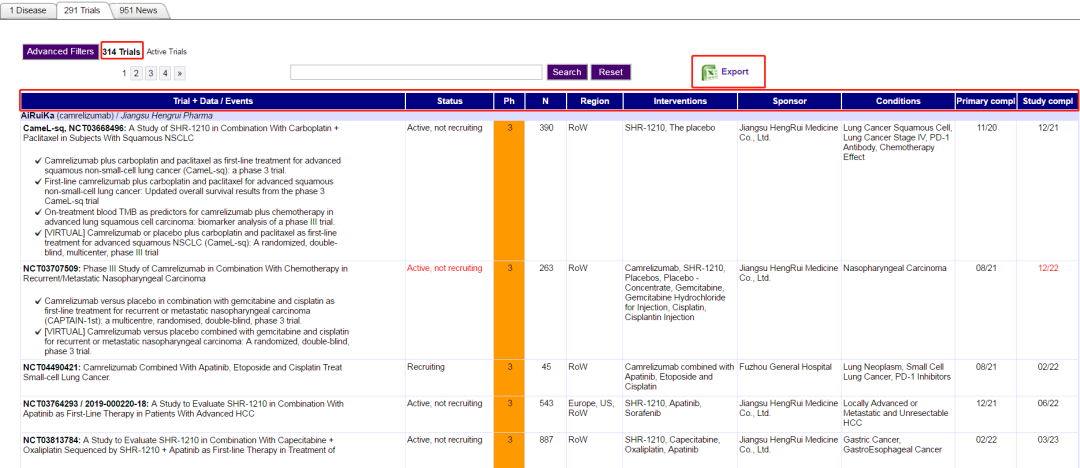The width and height of the screenshot is (1080, 468).
Task: Click phase 3 cell of CameL-sq trial
Action: tap(510, 191)
